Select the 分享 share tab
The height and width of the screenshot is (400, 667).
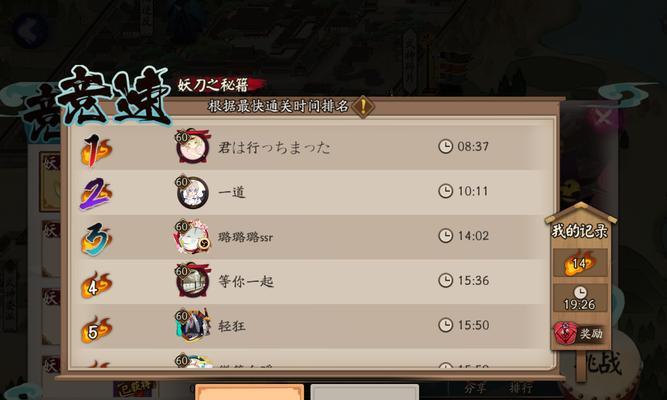click(x=475, y=388)
